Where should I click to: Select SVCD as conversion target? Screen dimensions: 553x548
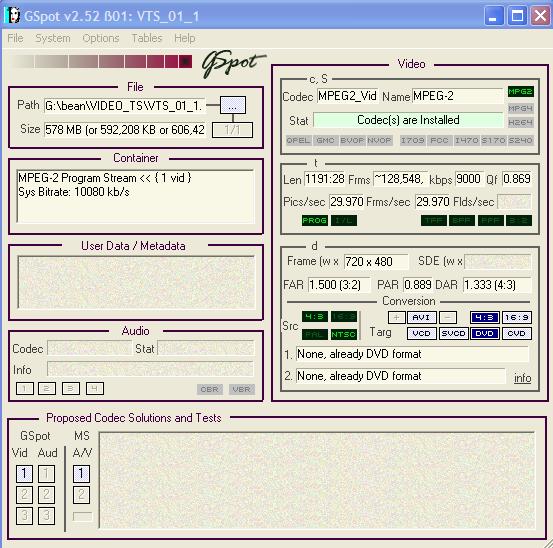tap(454, 333)
